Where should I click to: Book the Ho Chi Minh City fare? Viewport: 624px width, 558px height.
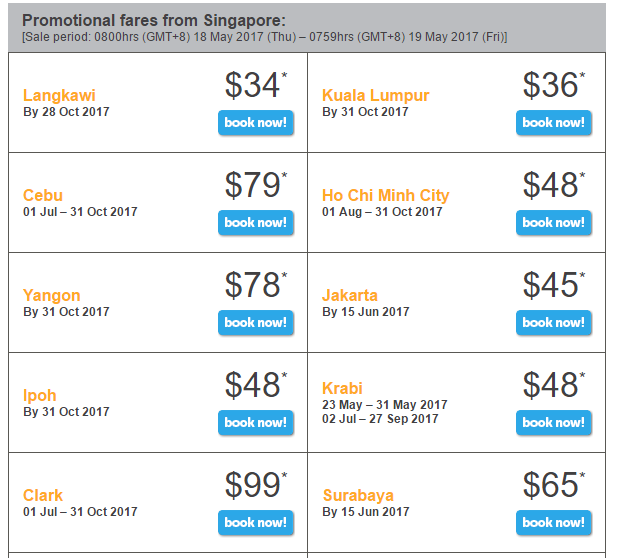(554, 222)
